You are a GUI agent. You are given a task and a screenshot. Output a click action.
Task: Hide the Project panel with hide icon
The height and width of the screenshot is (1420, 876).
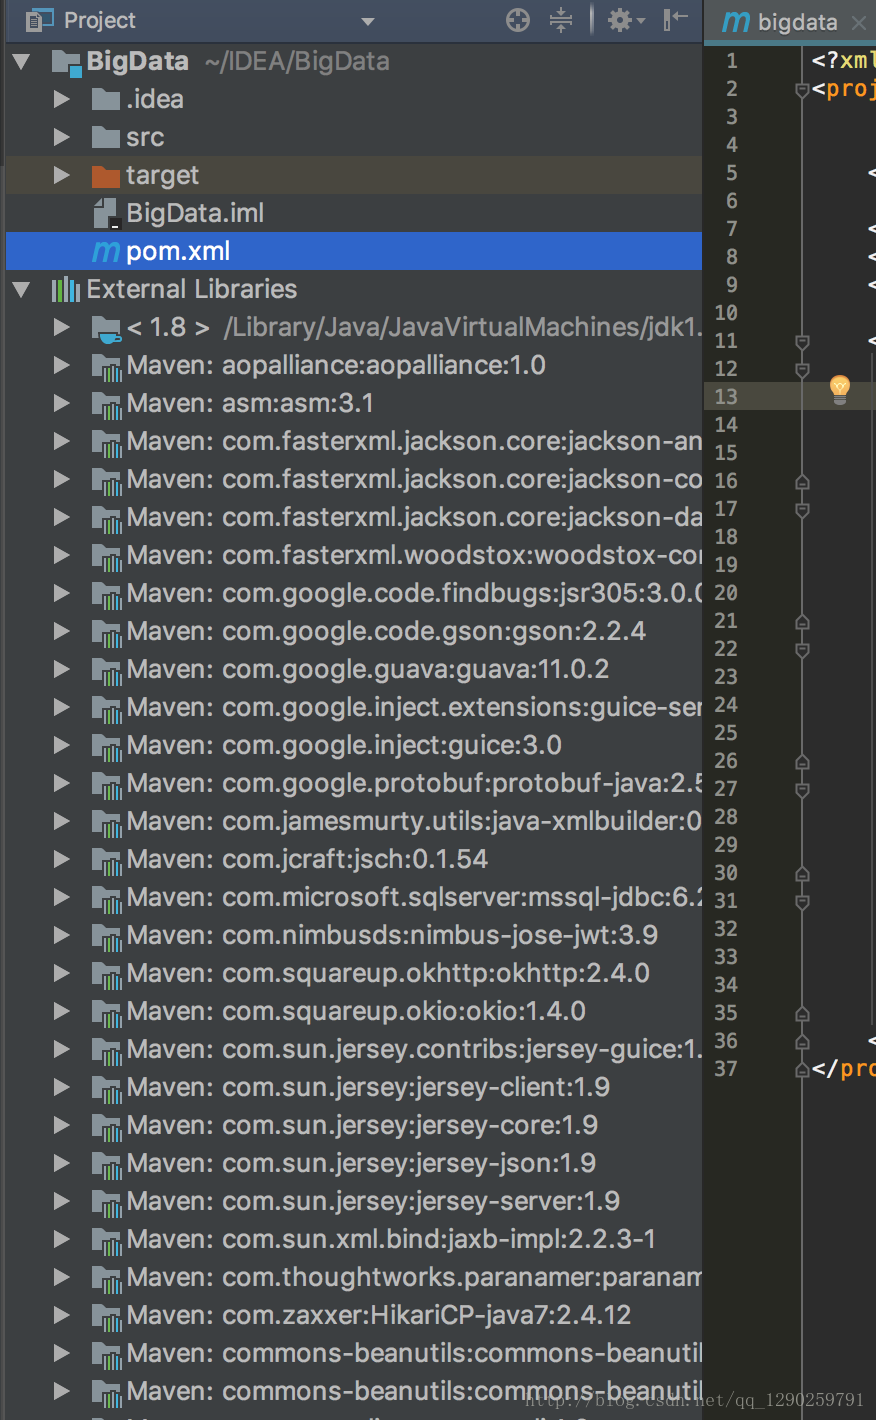[676, 19]
